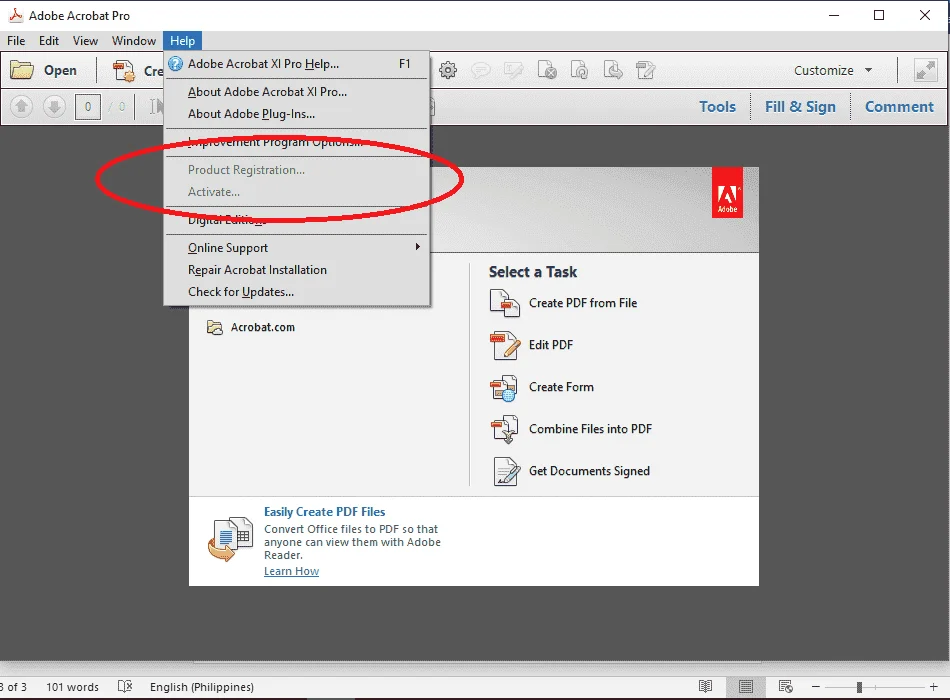Click the Create PDF toolbar icon
The image size is (950, 700).
tap(124, 71)
